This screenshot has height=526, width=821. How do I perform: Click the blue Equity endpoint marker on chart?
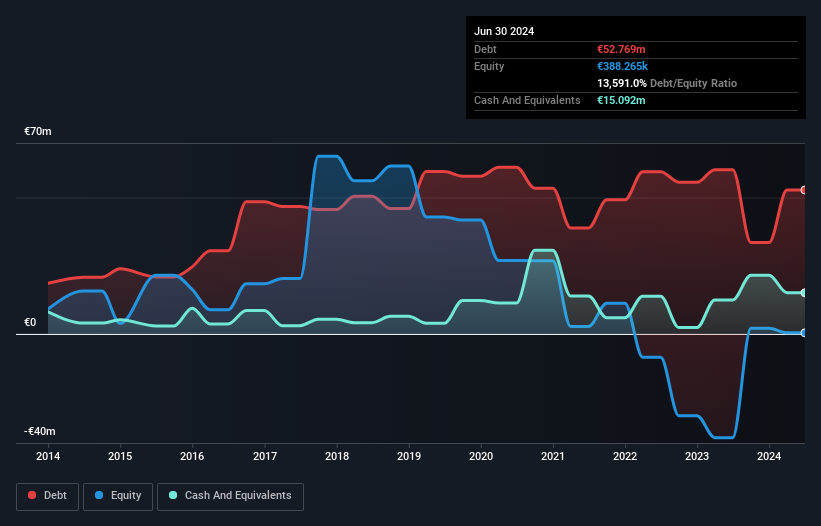[804, 333]
